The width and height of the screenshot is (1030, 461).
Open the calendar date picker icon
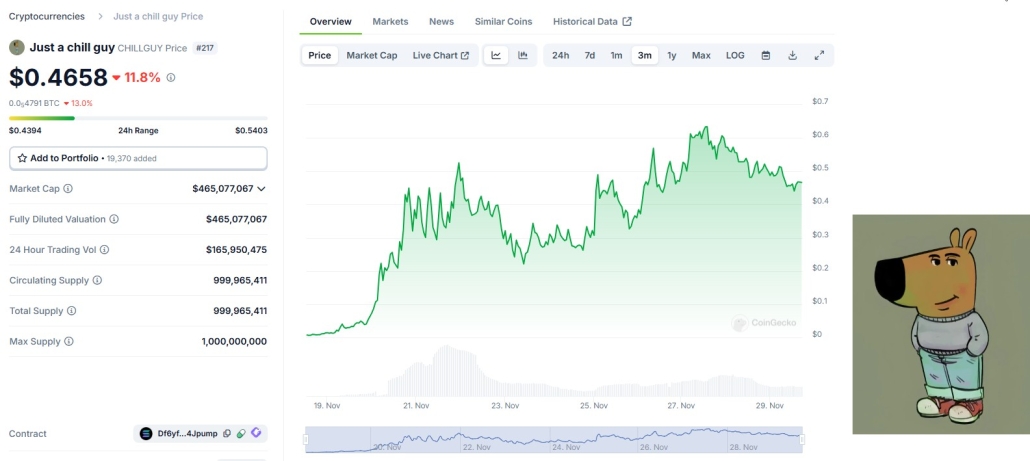point(766,55)
